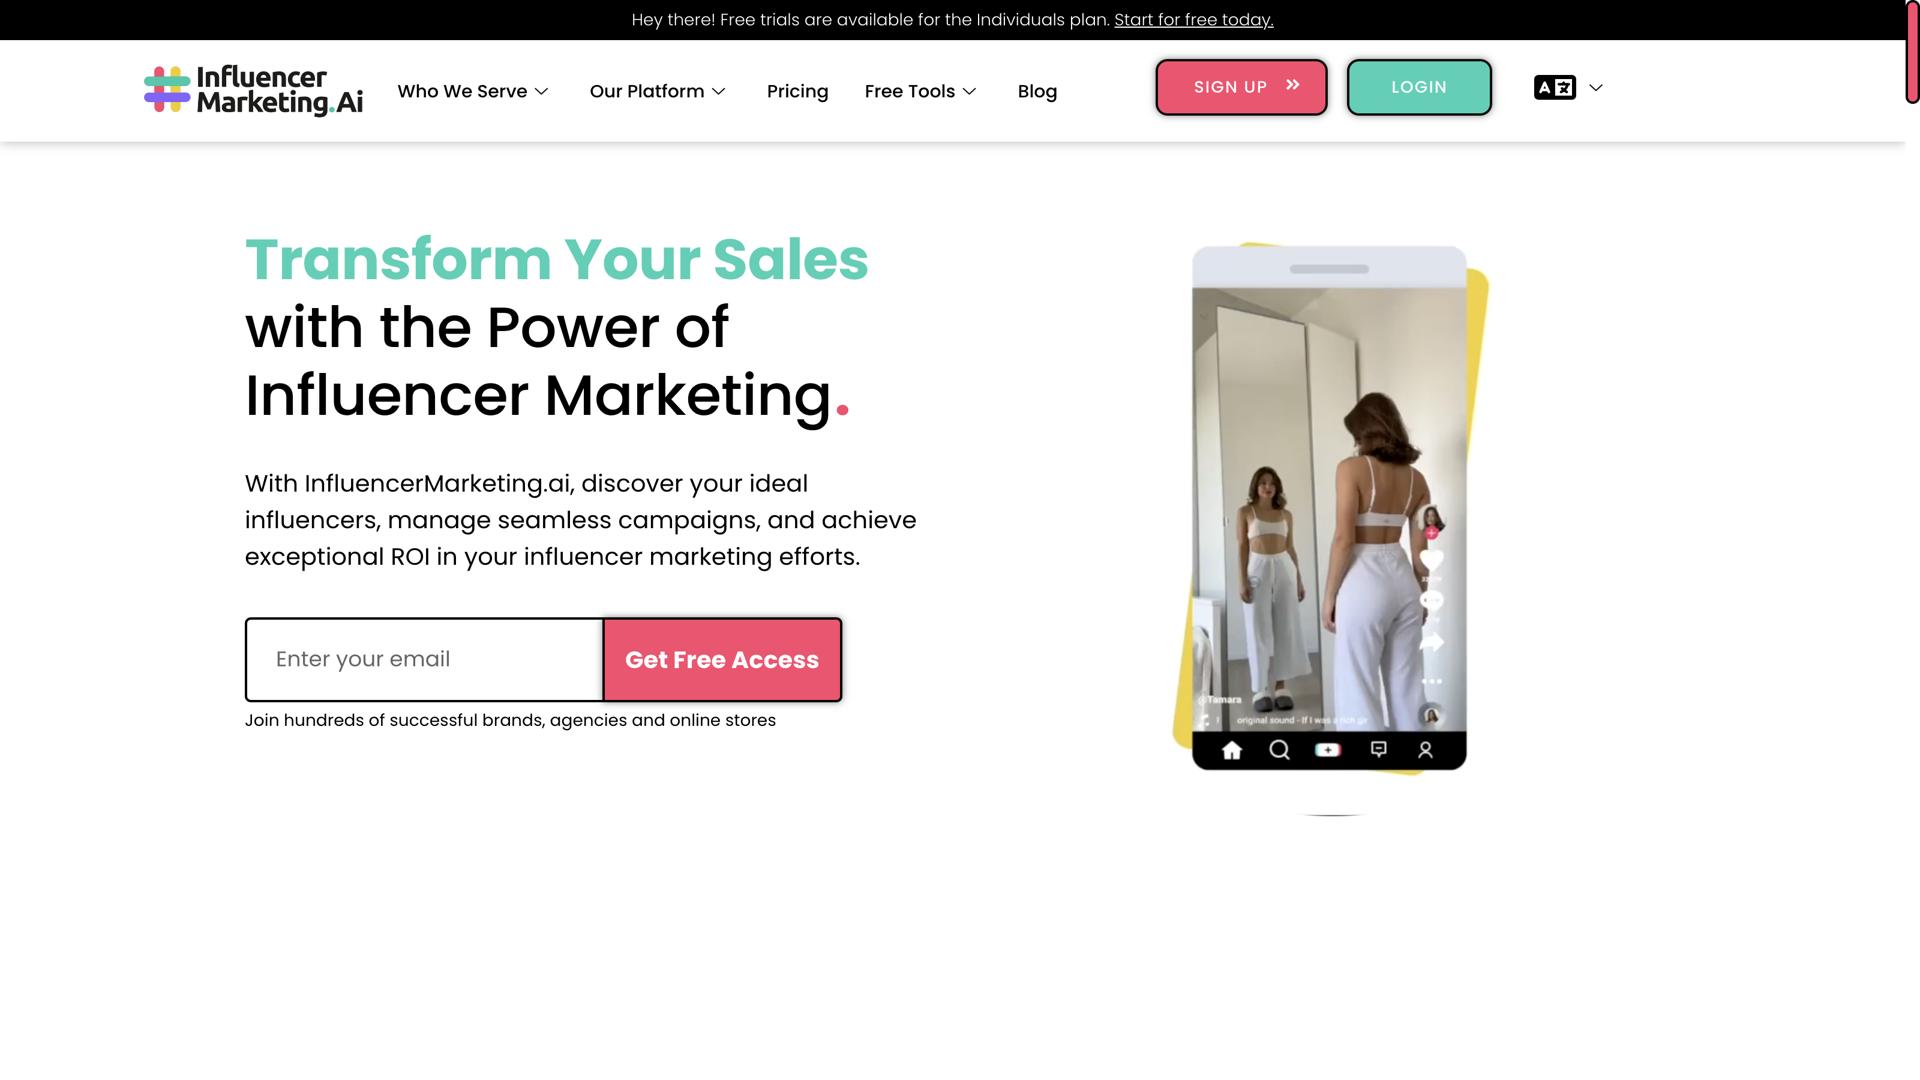Open the language selector chevron

pyautogui.click(x=1596, y=88)
